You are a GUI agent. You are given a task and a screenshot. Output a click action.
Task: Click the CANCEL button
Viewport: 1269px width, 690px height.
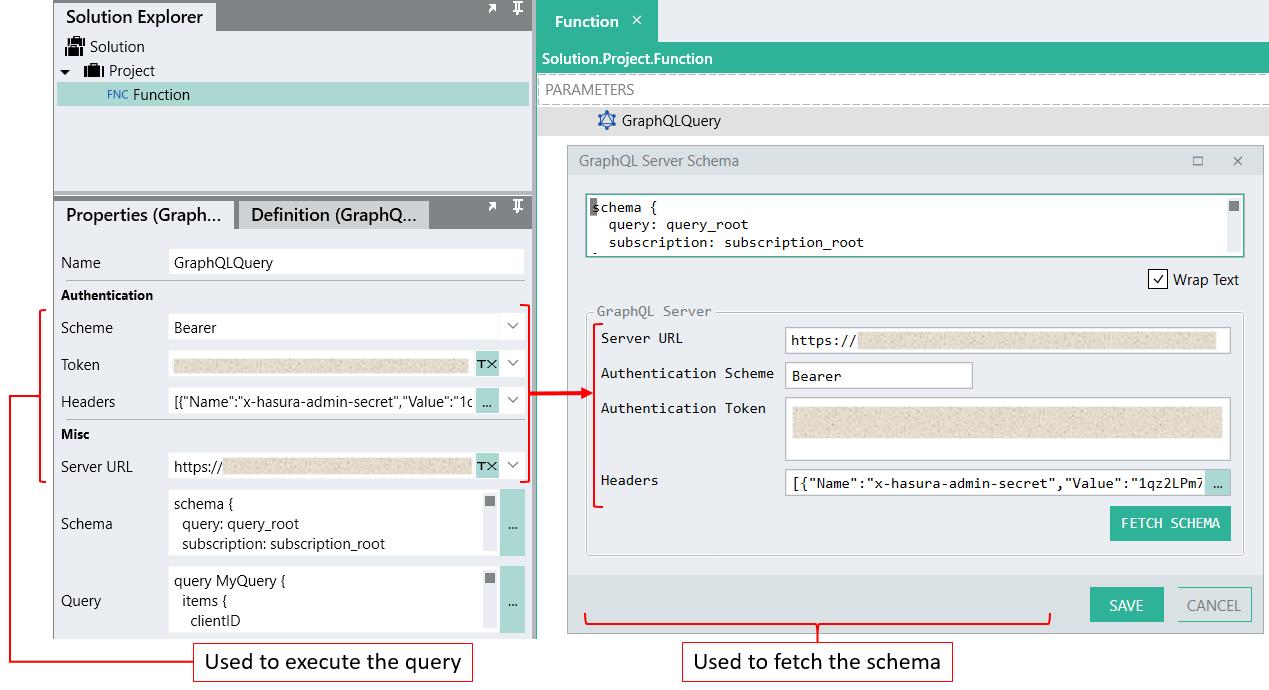pyautogui.click(x=1214, y=605)
